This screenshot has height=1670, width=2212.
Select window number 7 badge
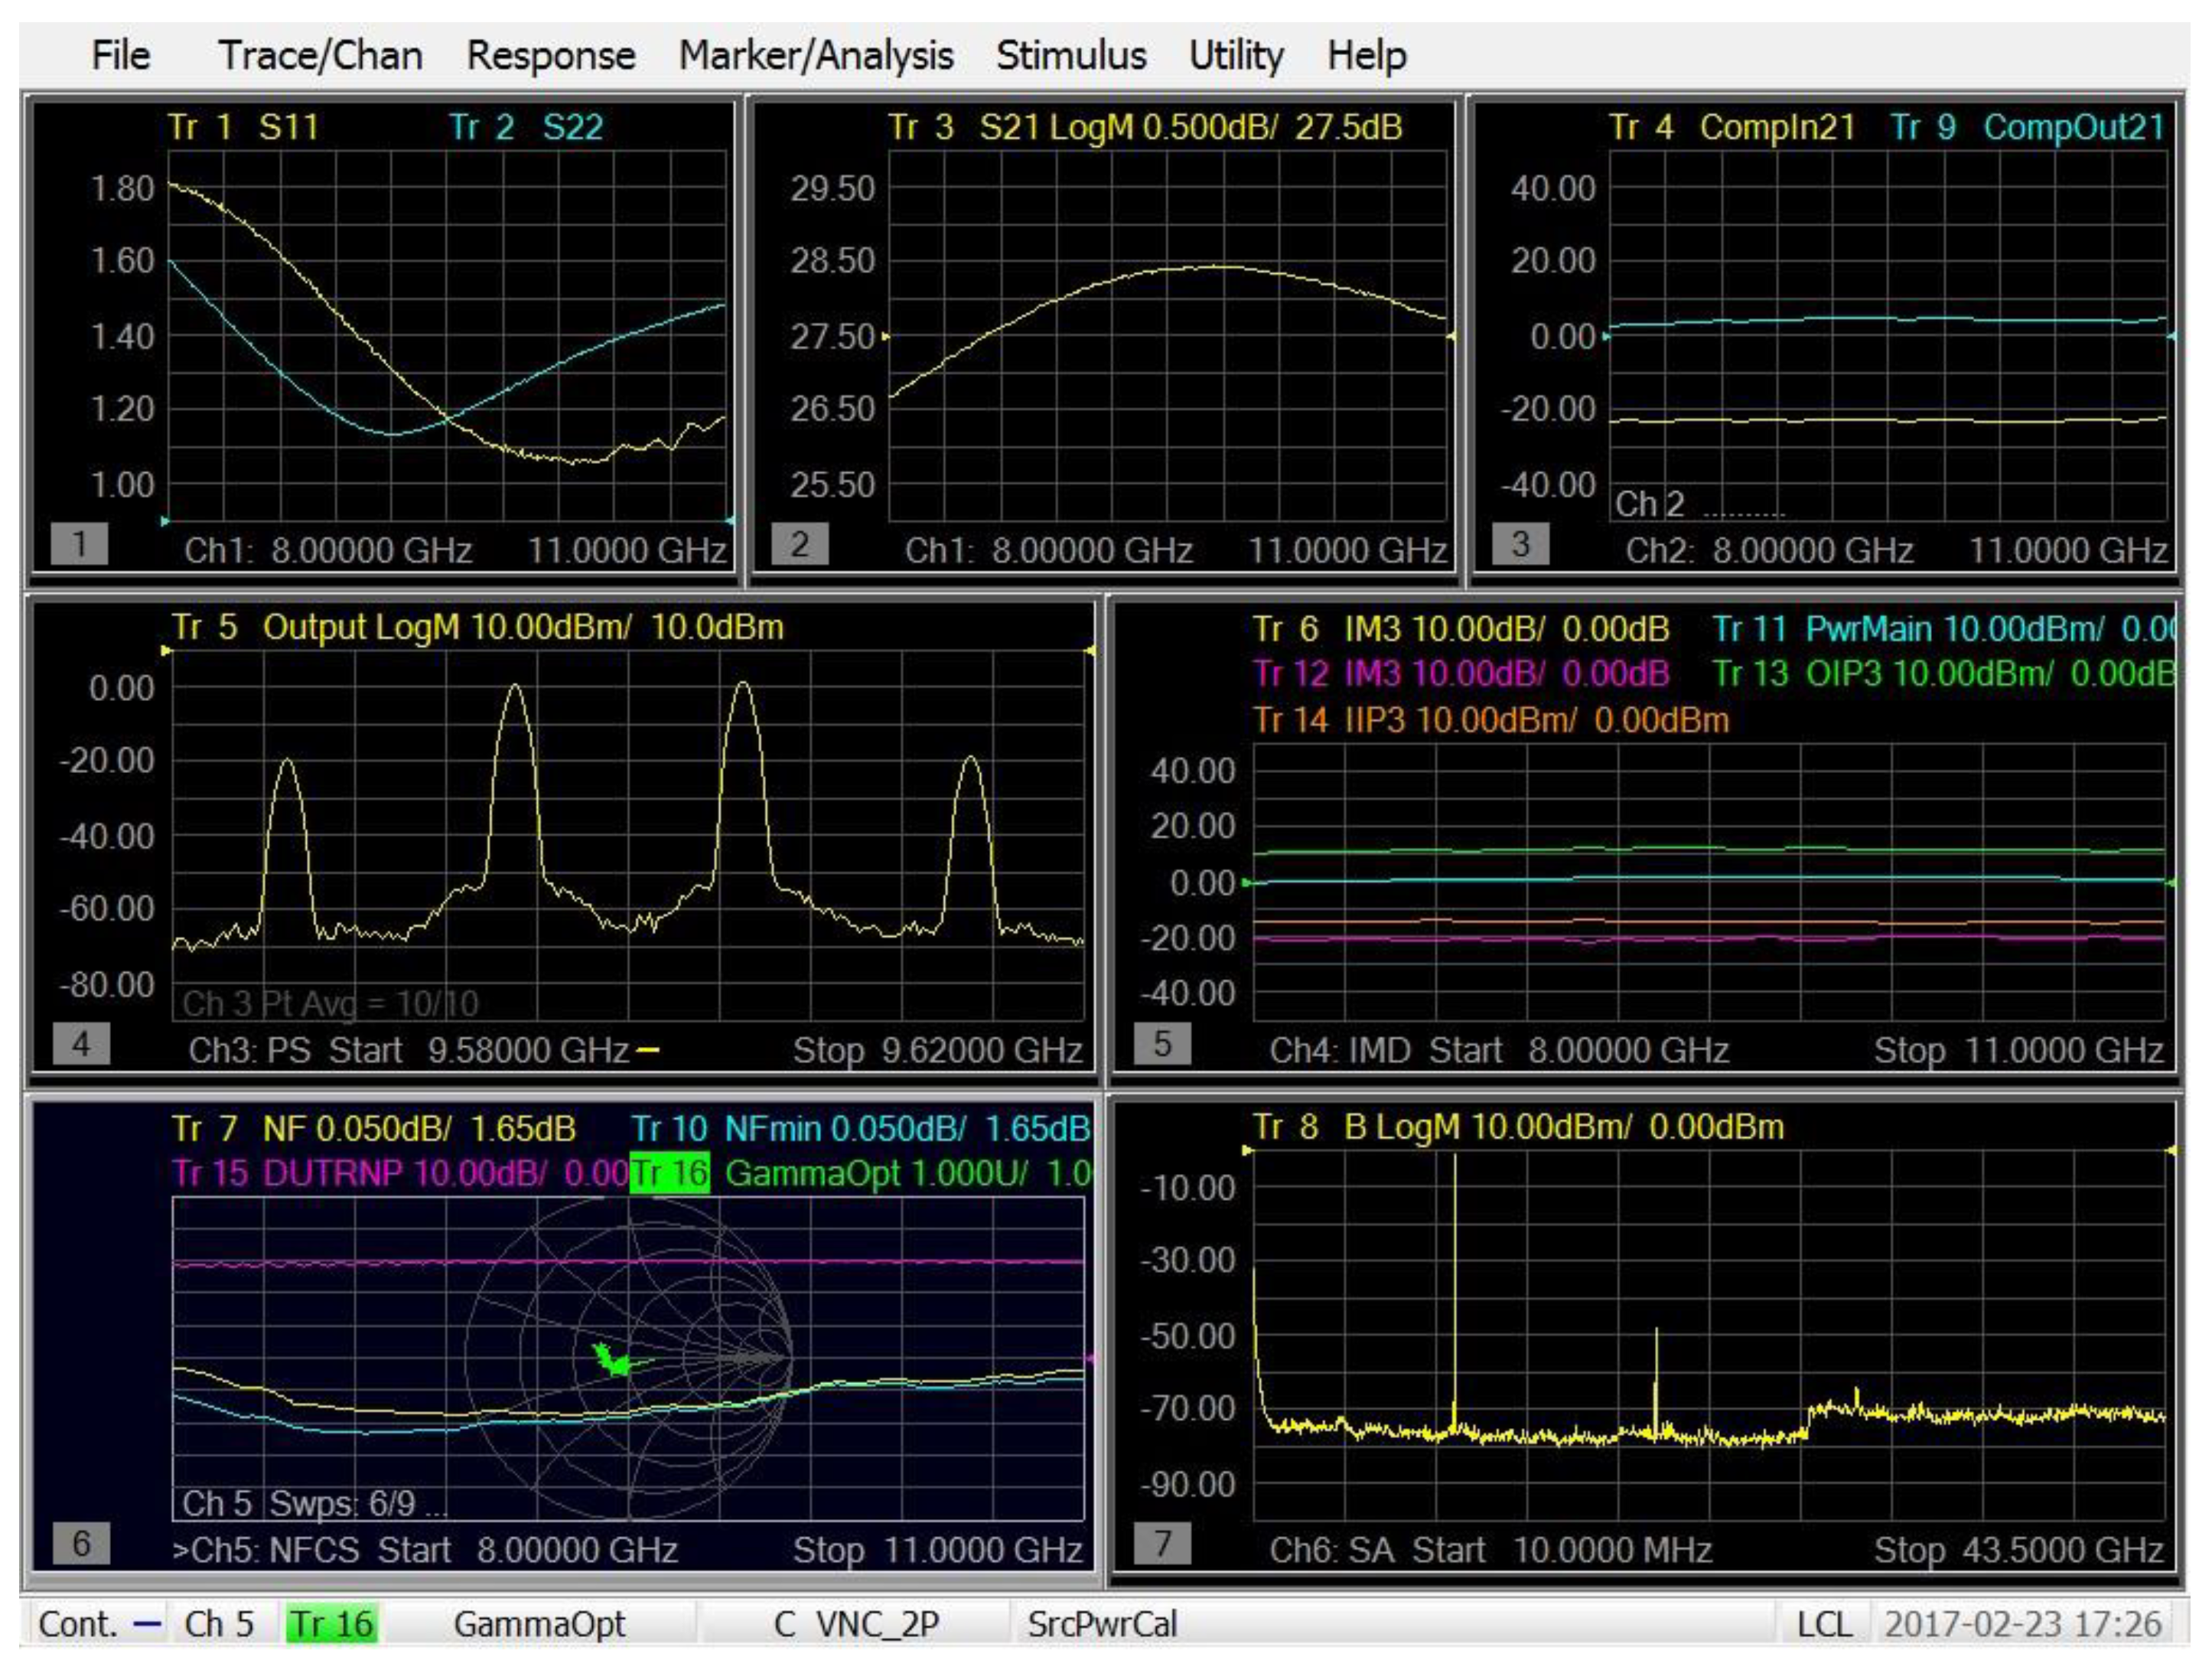1162,1543
